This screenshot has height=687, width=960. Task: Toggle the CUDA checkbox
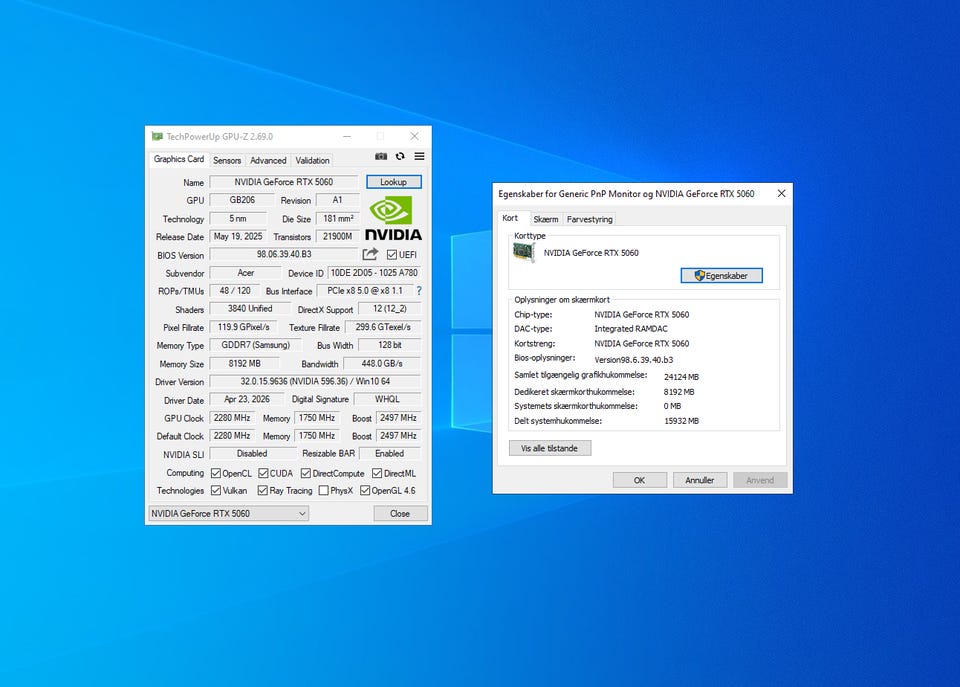[x=263, y=473]
